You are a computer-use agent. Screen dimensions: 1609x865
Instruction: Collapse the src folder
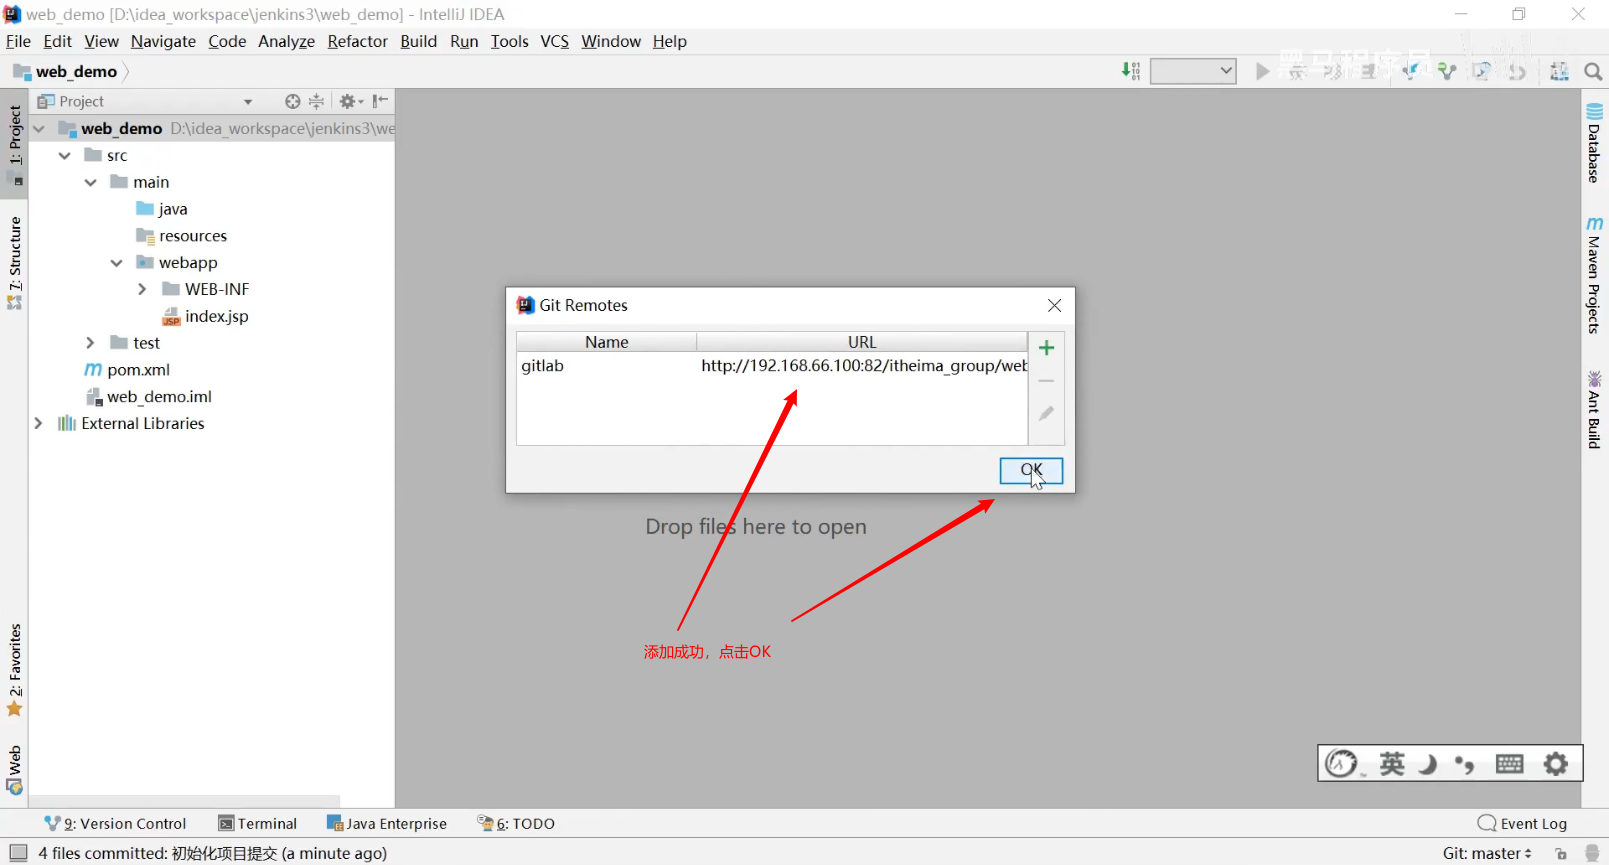(65, 155)
